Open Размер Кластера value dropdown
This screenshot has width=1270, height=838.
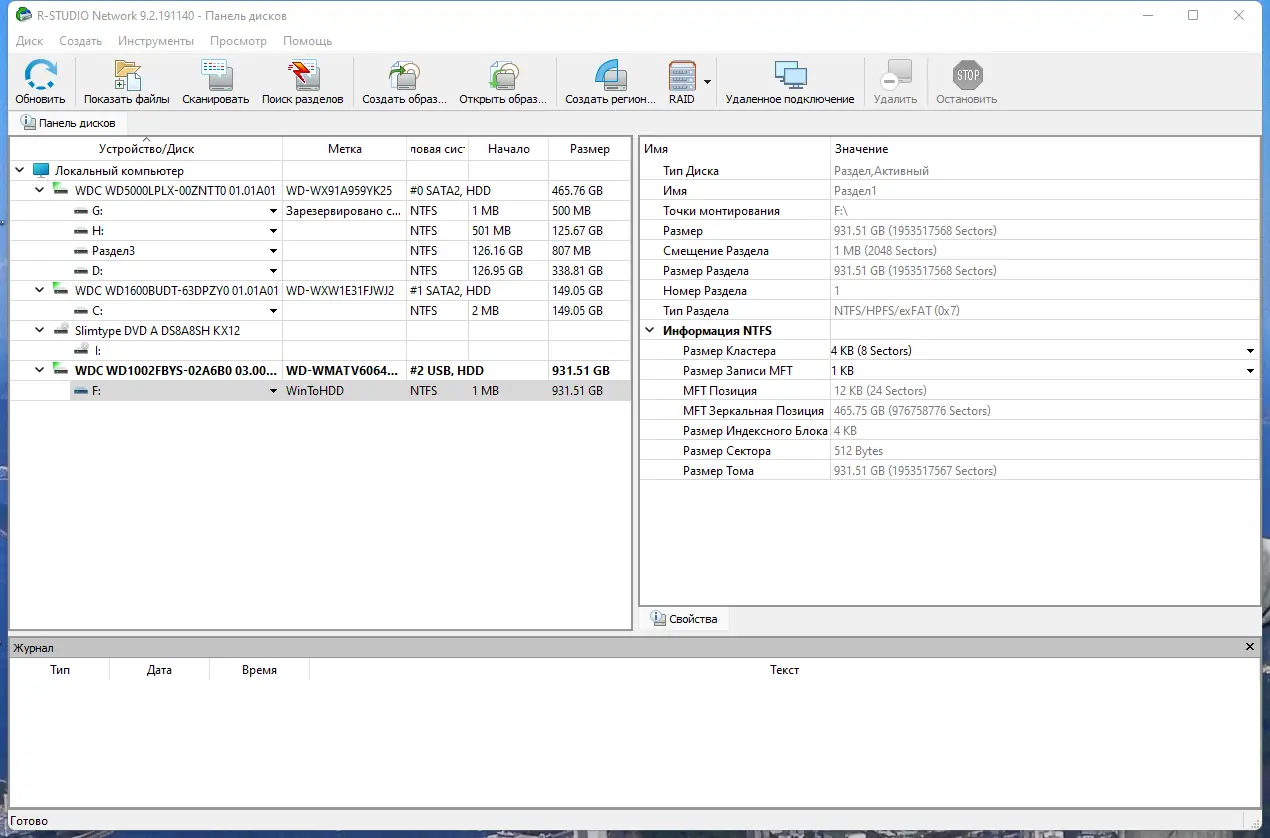1250,351
